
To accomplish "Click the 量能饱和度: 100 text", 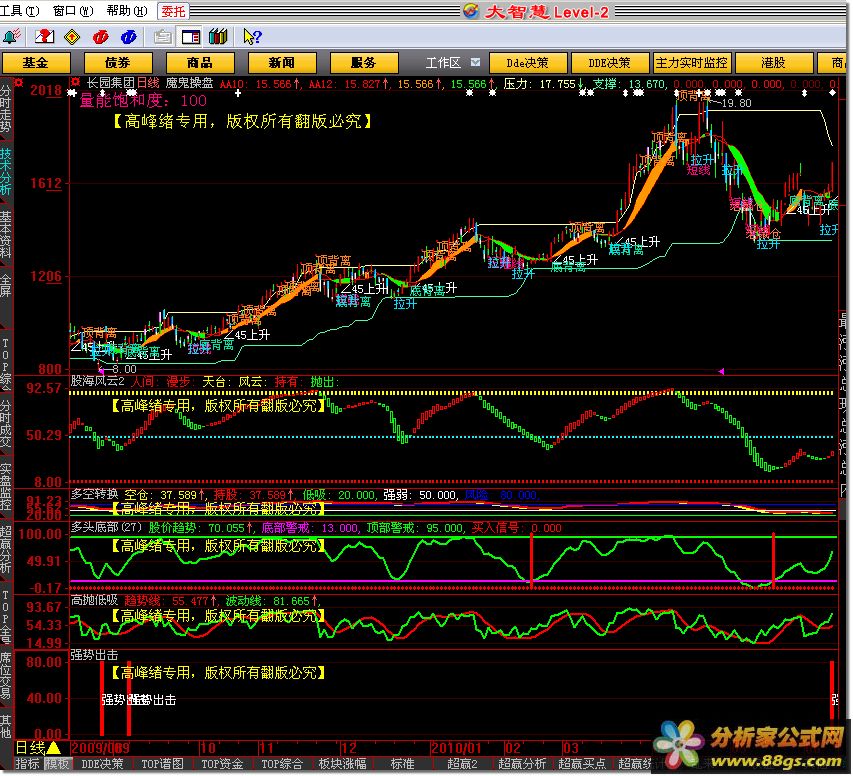I will [x=143, y=101].
